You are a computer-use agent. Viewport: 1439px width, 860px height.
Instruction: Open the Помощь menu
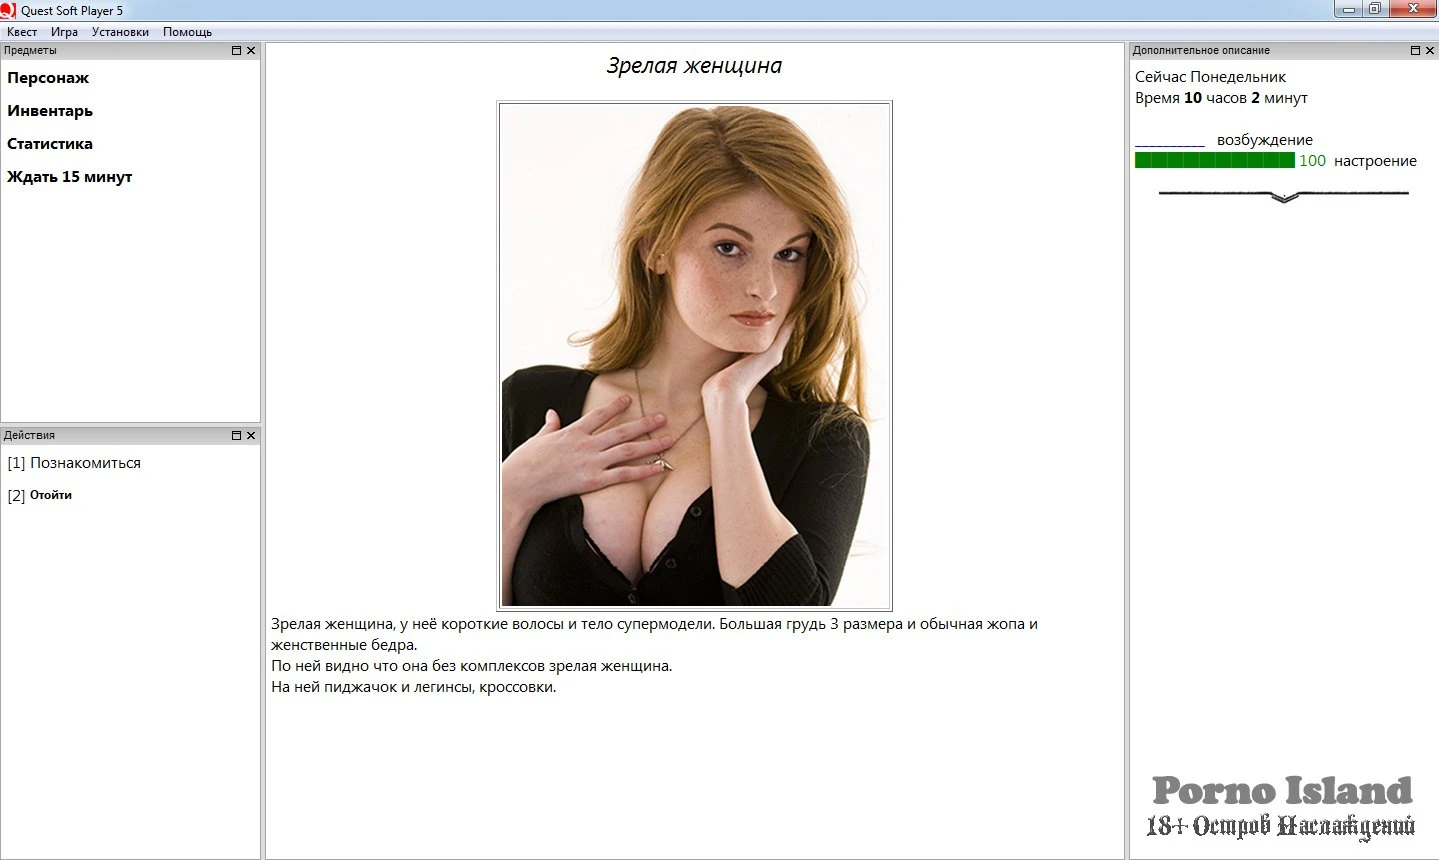pos(187,32)
